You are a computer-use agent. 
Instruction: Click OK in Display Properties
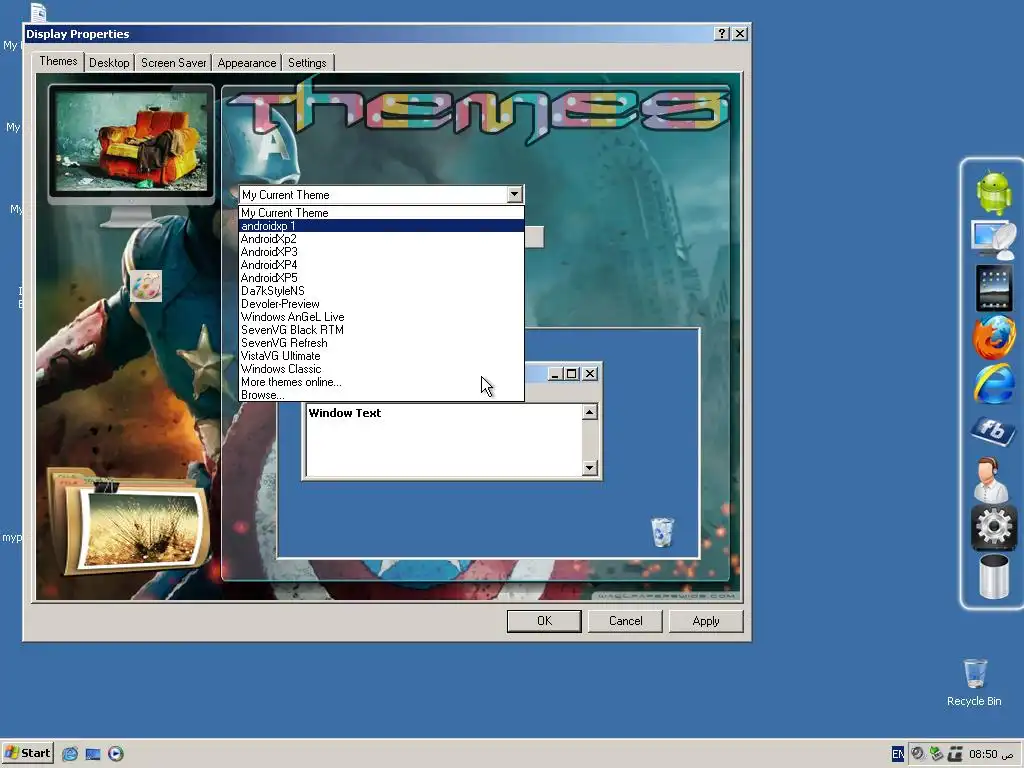544,621
